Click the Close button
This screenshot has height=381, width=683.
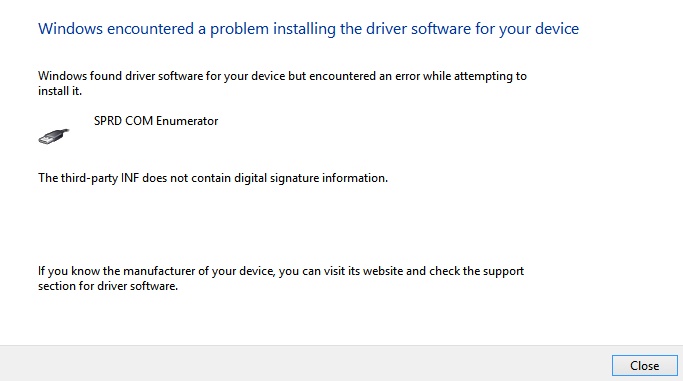click(x=645, y=365)
